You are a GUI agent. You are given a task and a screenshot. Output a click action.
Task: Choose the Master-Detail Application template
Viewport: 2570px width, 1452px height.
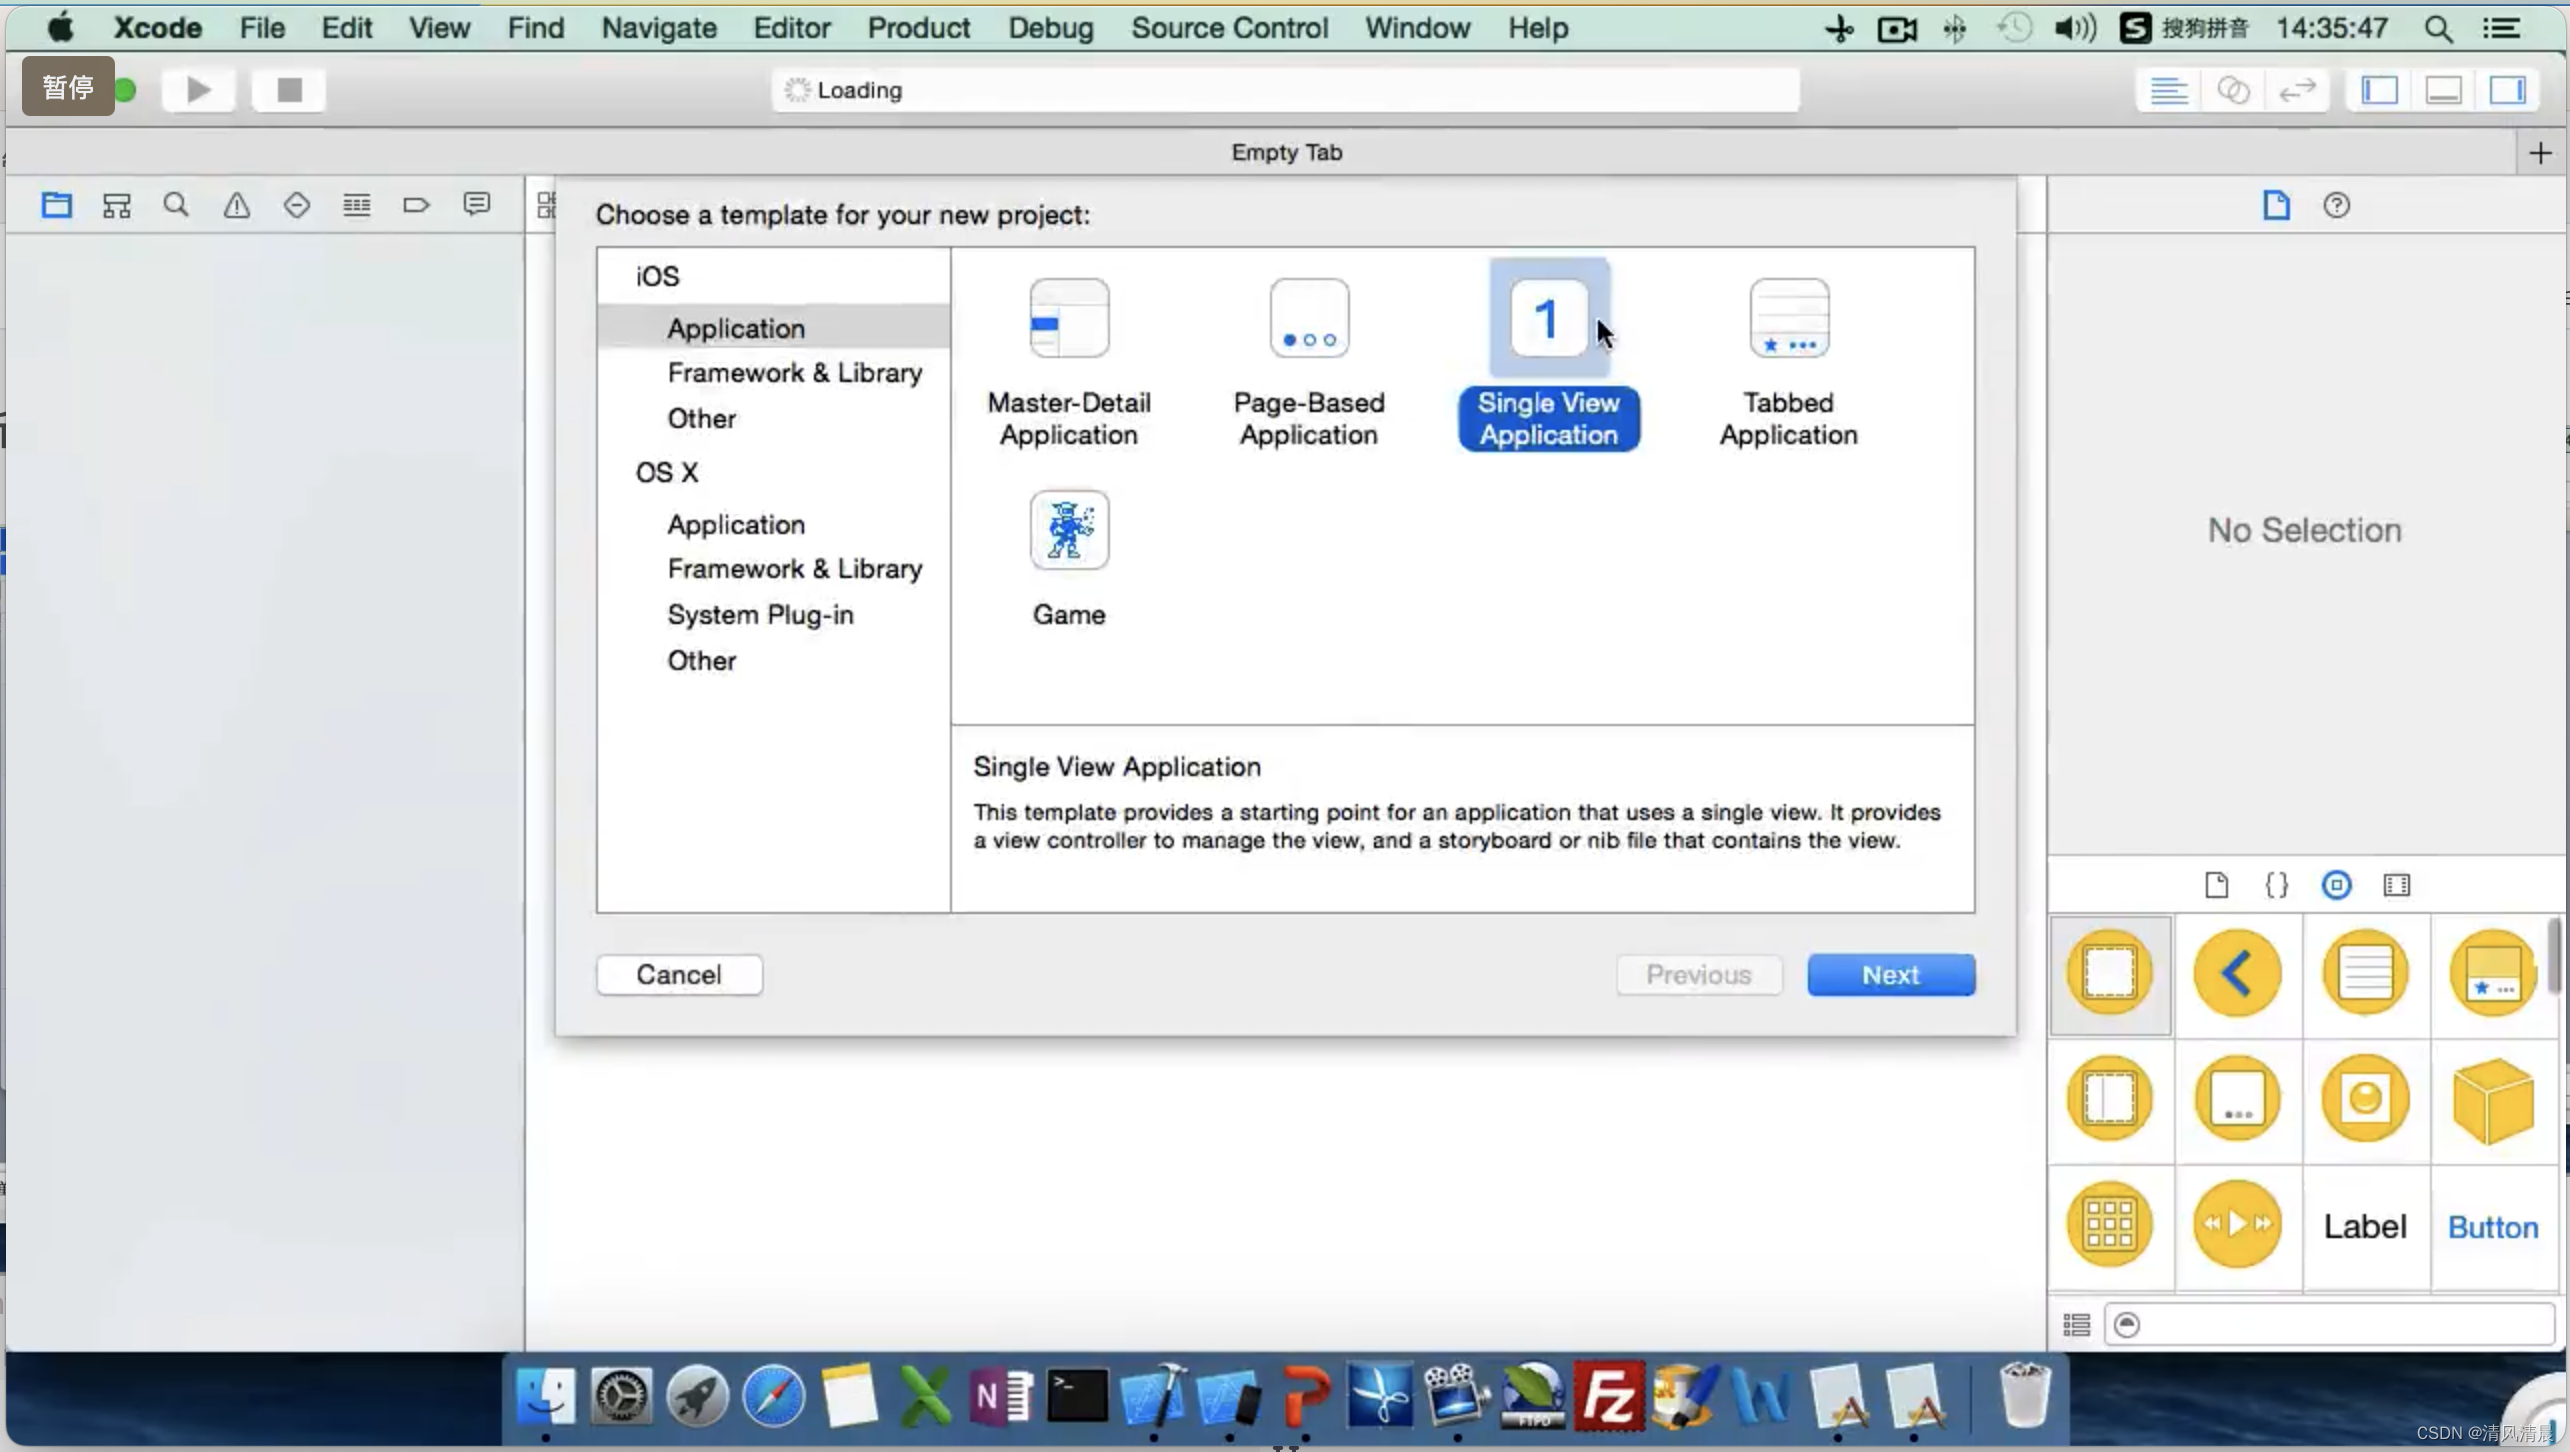tap(1068, 362)
